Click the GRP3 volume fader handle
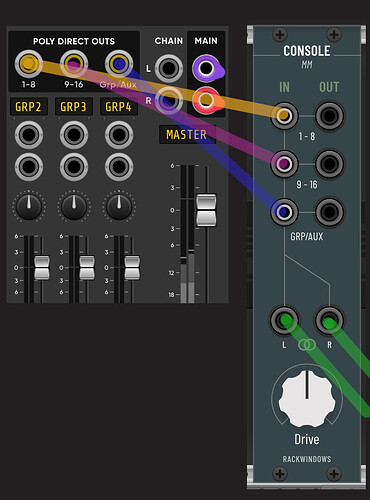Screen dimensions: 370x500 coord(87,268)
